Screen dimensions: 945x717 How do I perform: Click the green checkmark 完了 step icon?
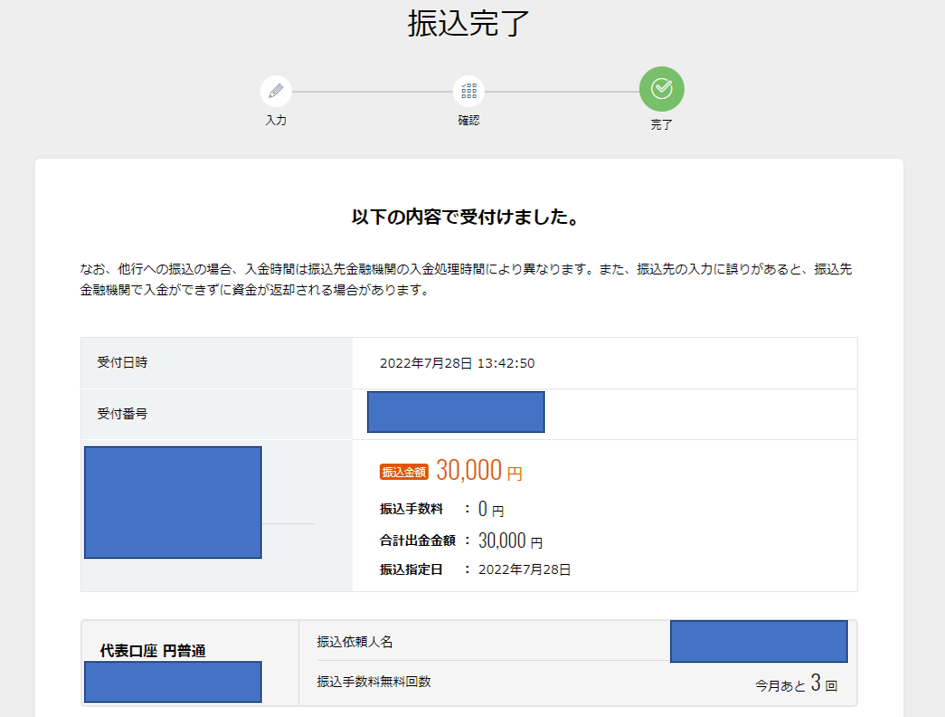[x=661, y=90]
